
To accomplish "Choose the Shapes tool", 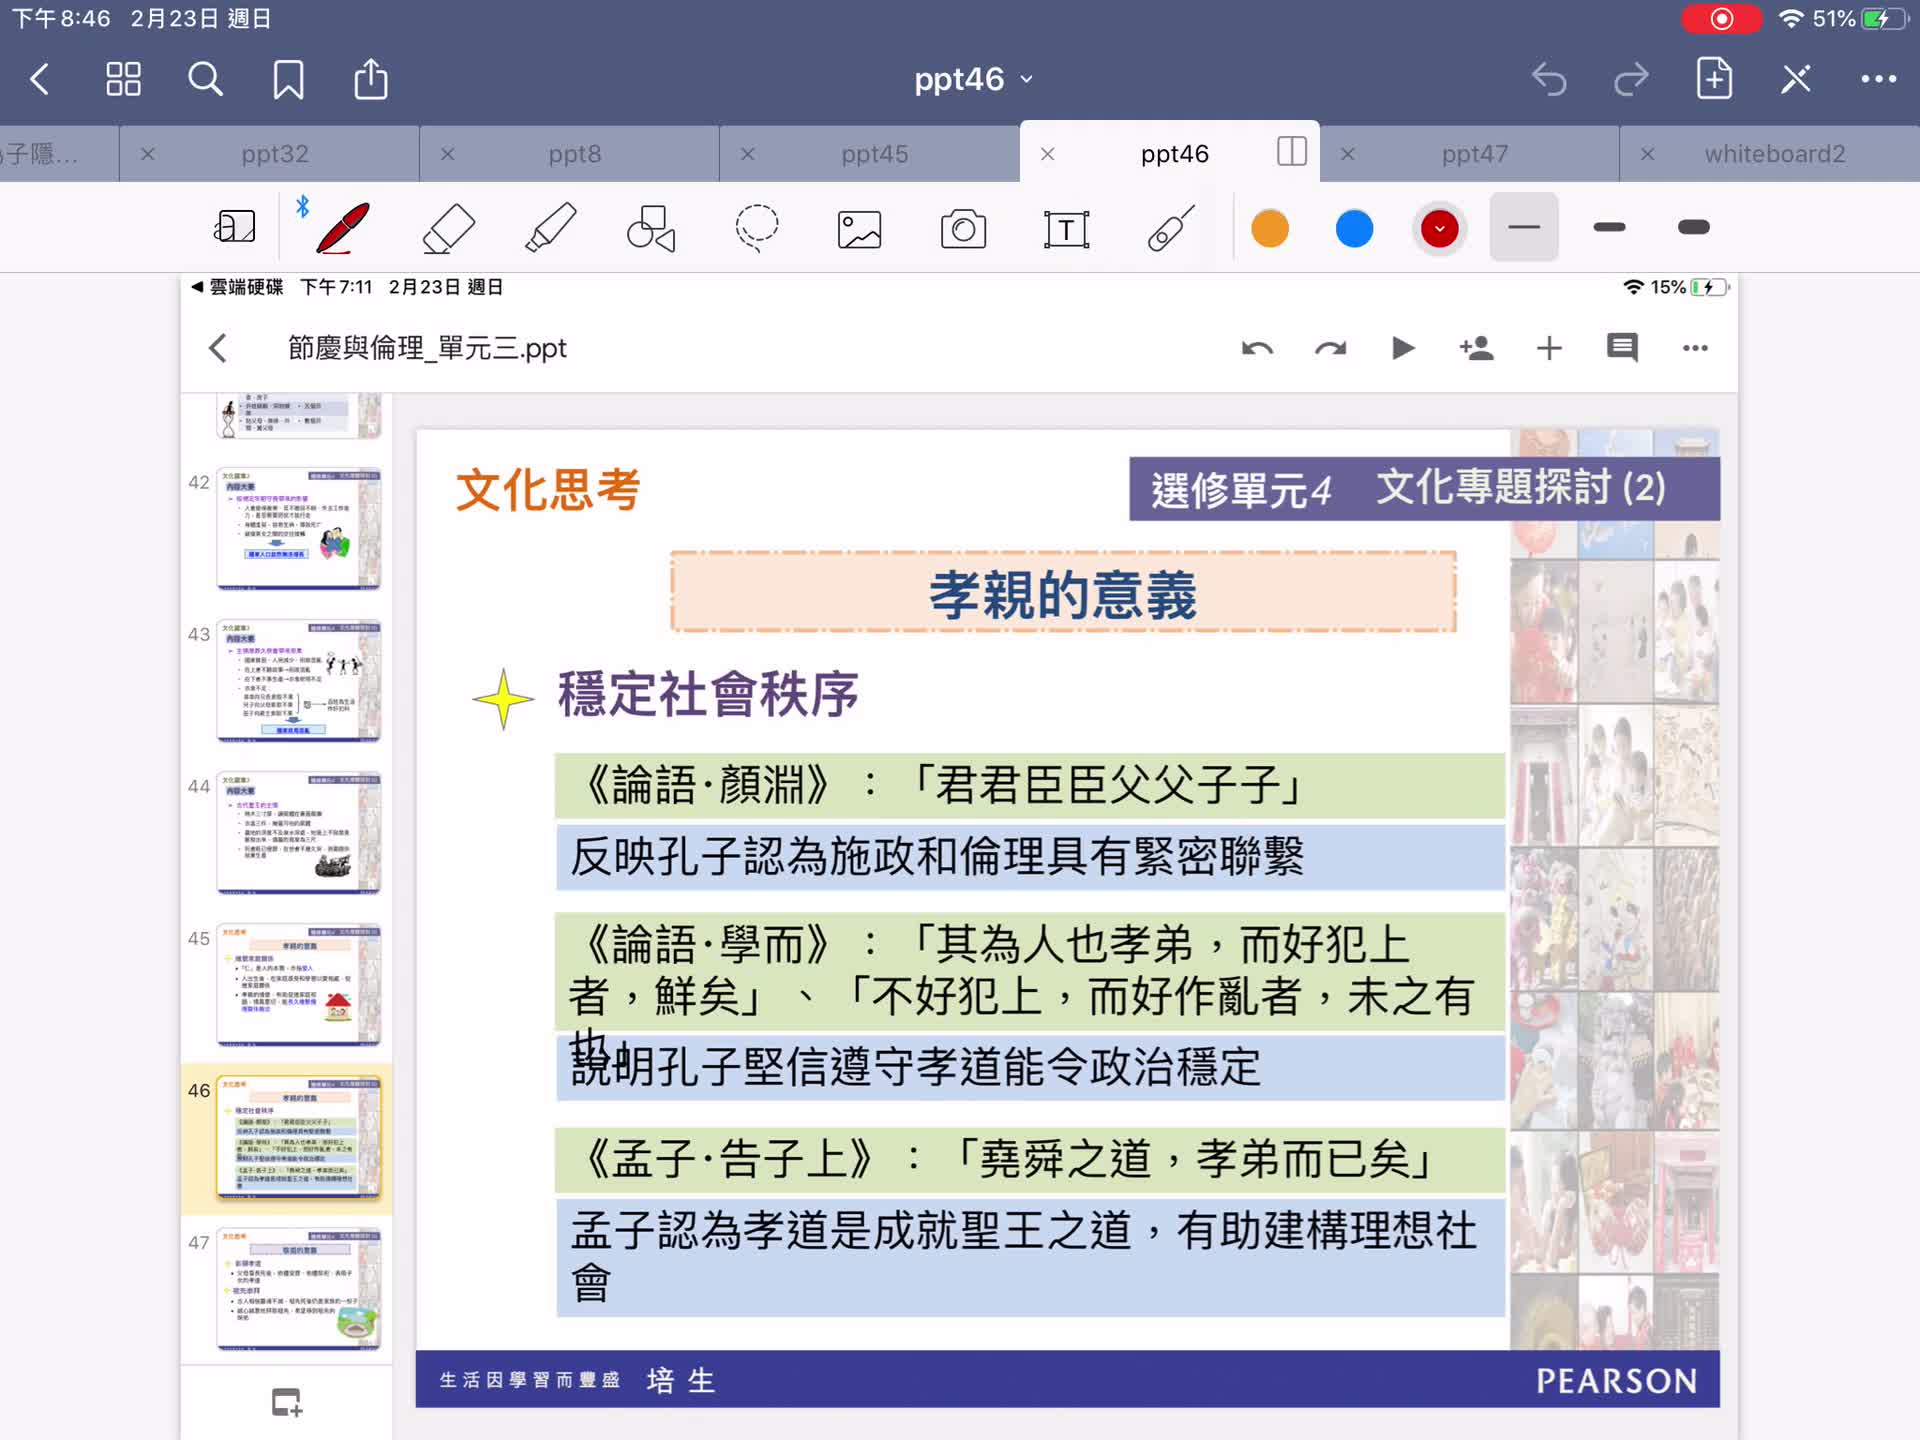I will pyautogui.click(x=651, y=228).
